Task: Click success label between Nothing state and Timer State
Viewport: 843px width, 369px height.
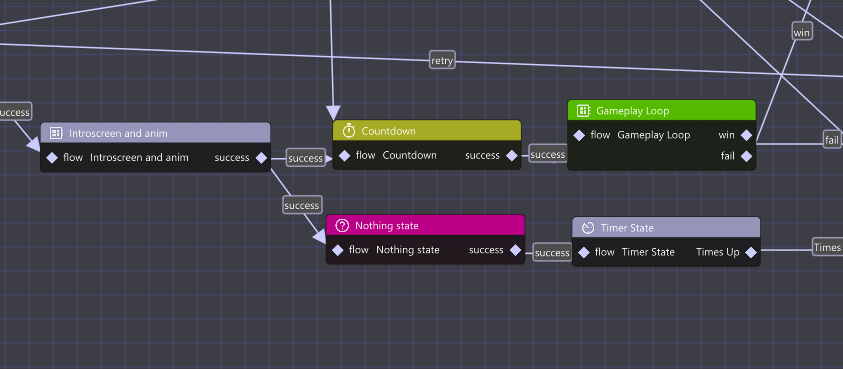Action: pyautogui.click(x=552, y=252)
